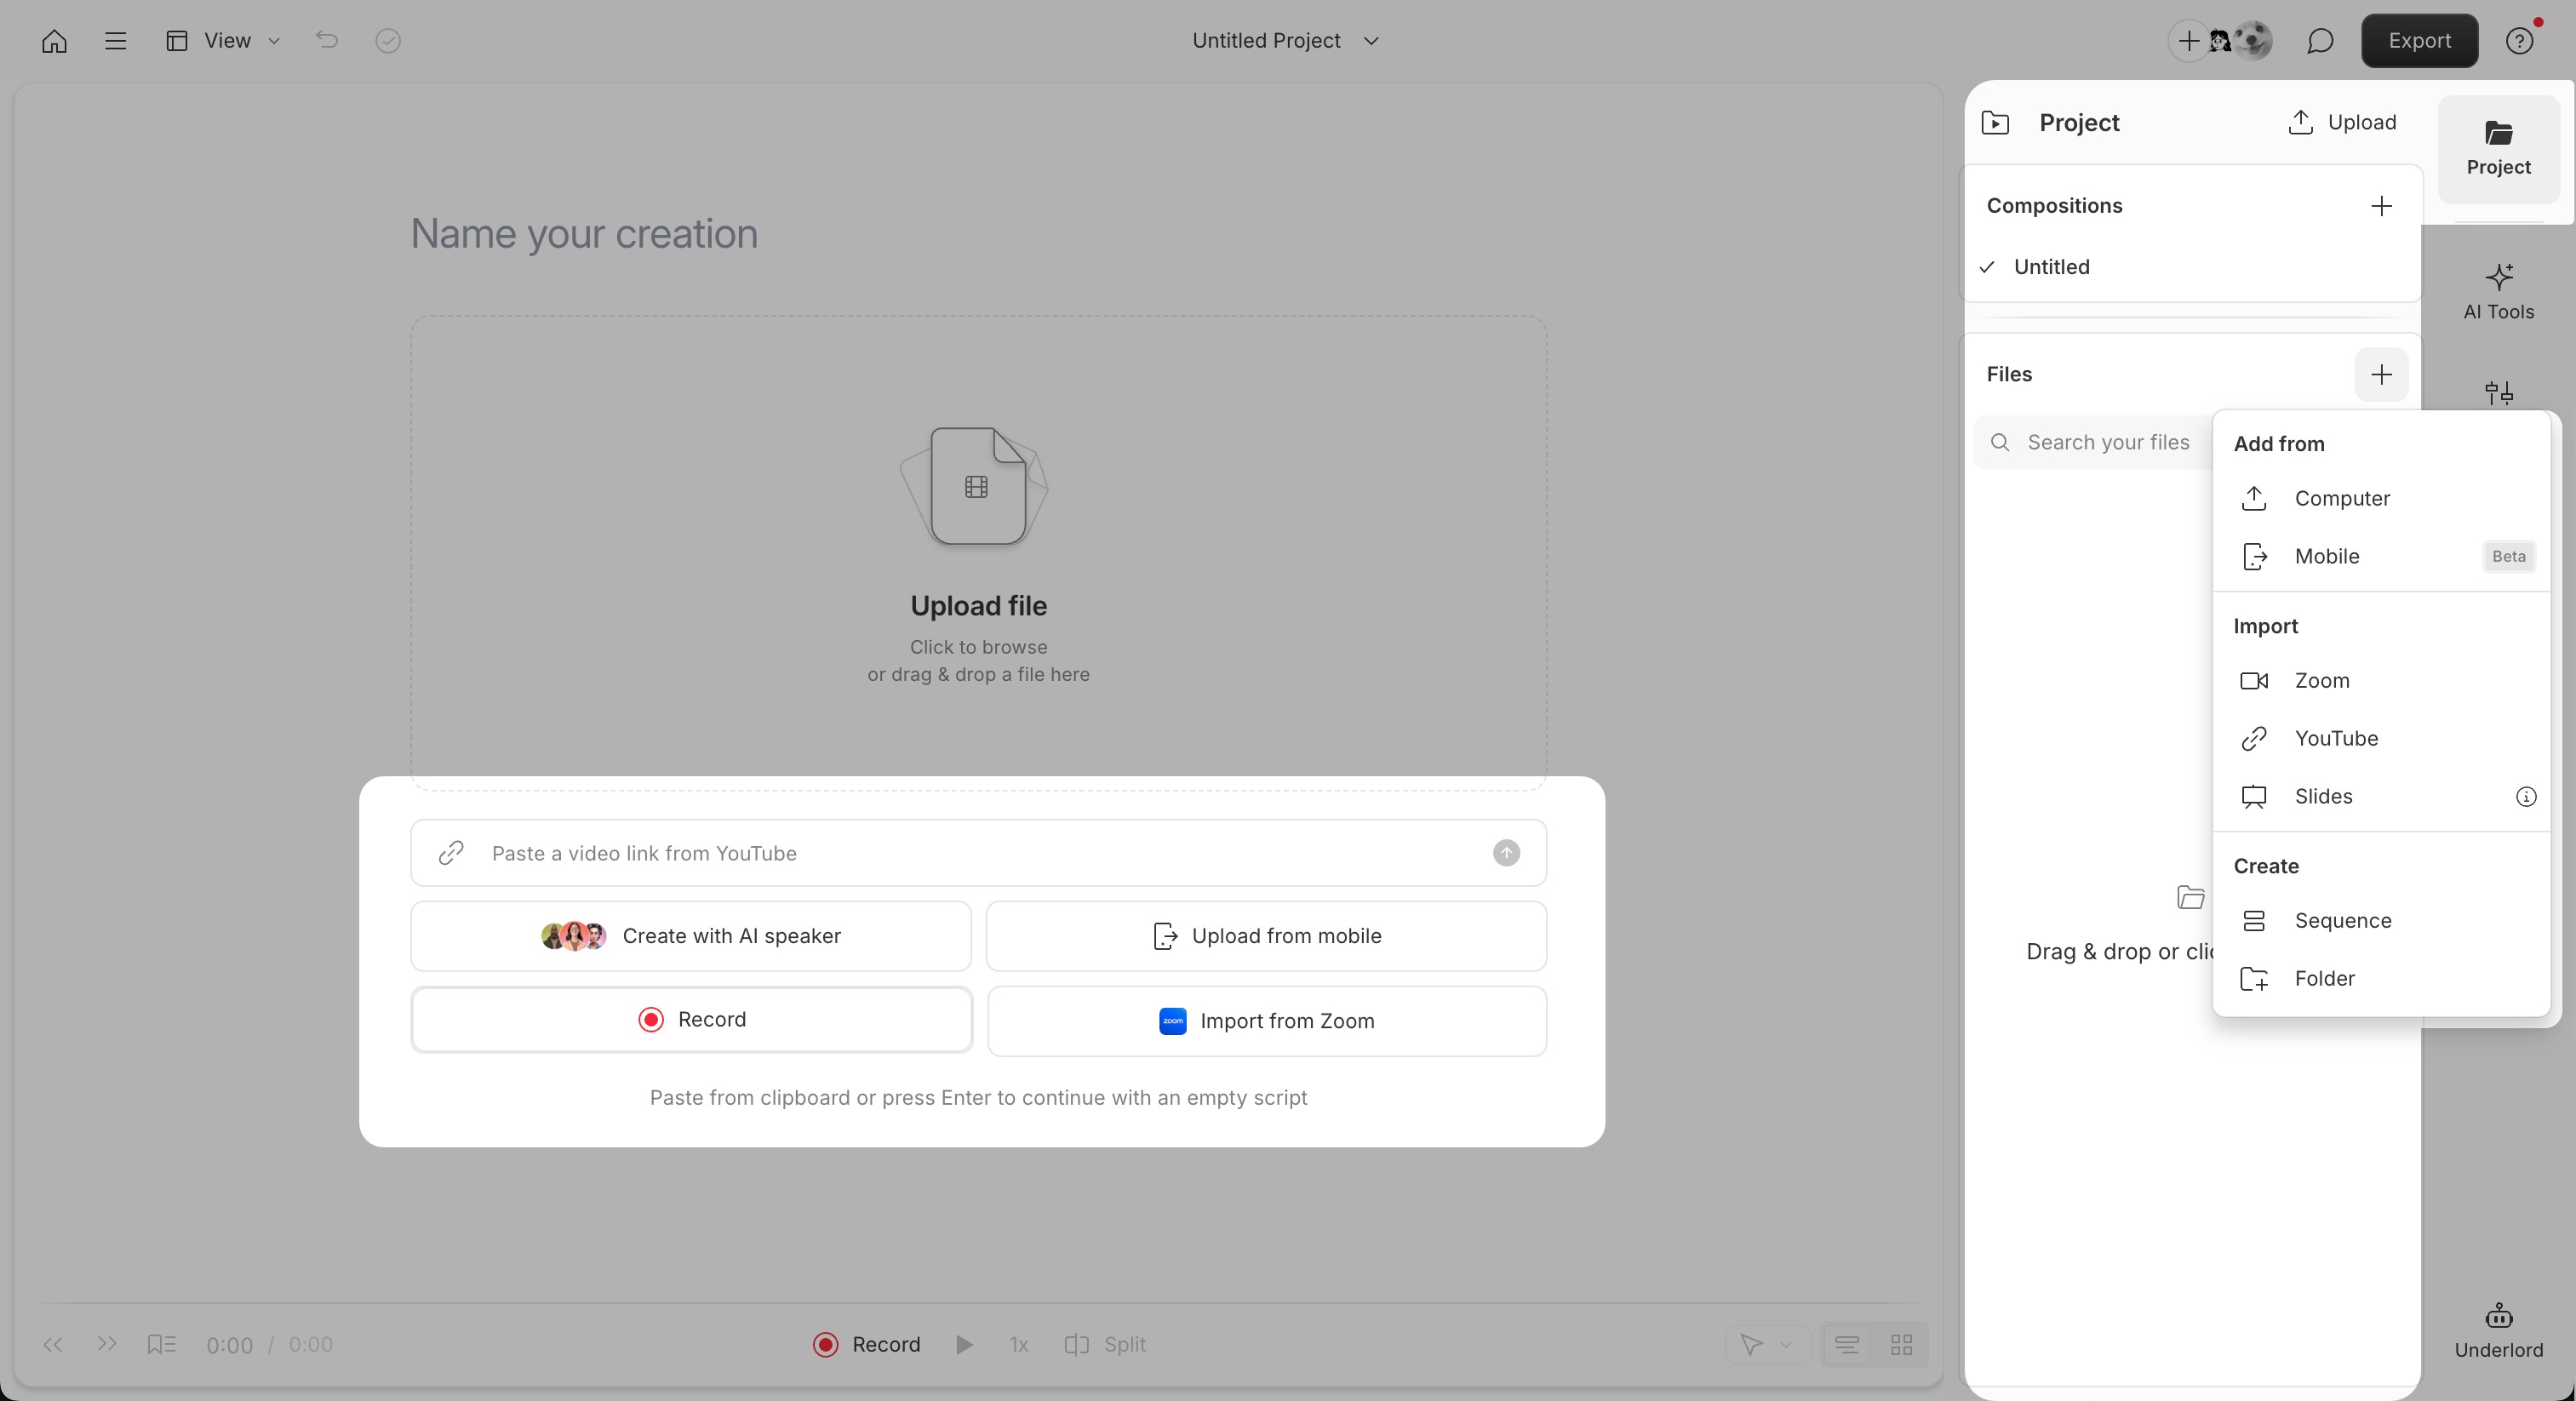This screenshot has width=2576, height=1401.
Task: Open the pointer tool dropdown
Action: [1766, 1345]
